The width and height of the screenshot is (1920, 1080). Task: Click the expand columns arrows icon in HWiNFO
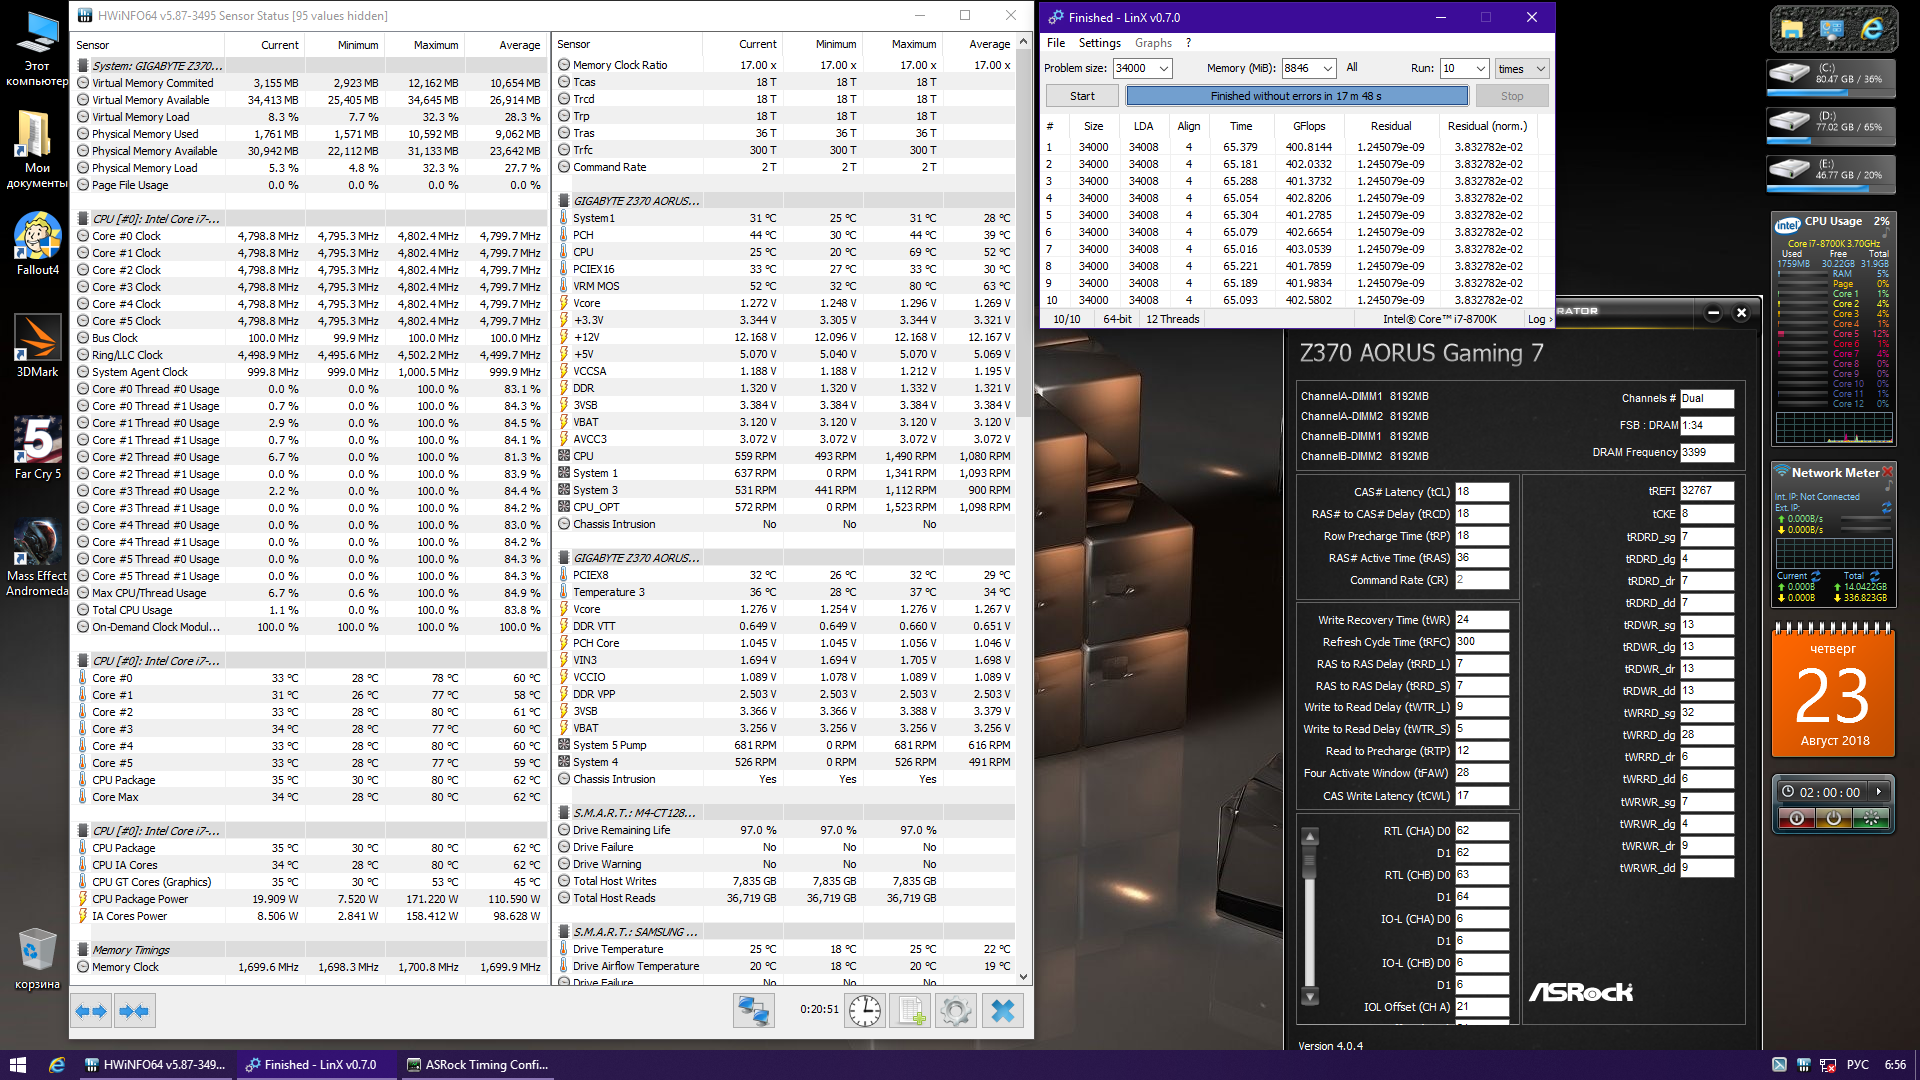[91, 1011]
